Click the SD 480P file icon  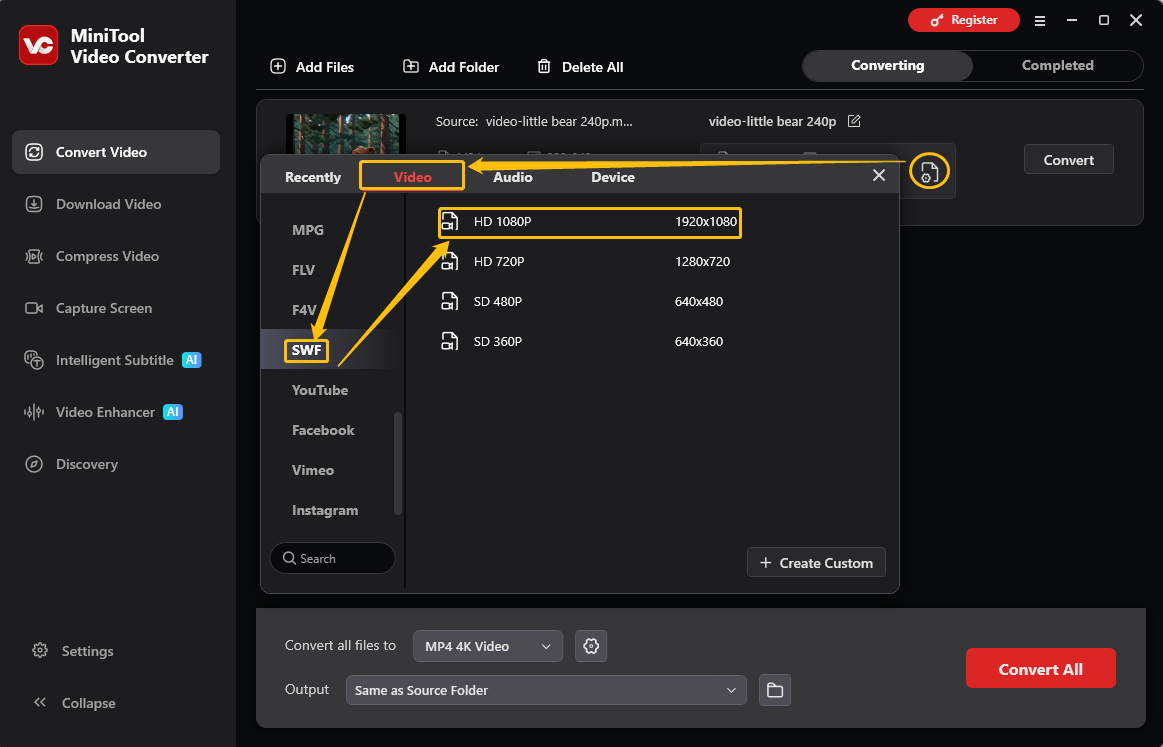point(449,301)
